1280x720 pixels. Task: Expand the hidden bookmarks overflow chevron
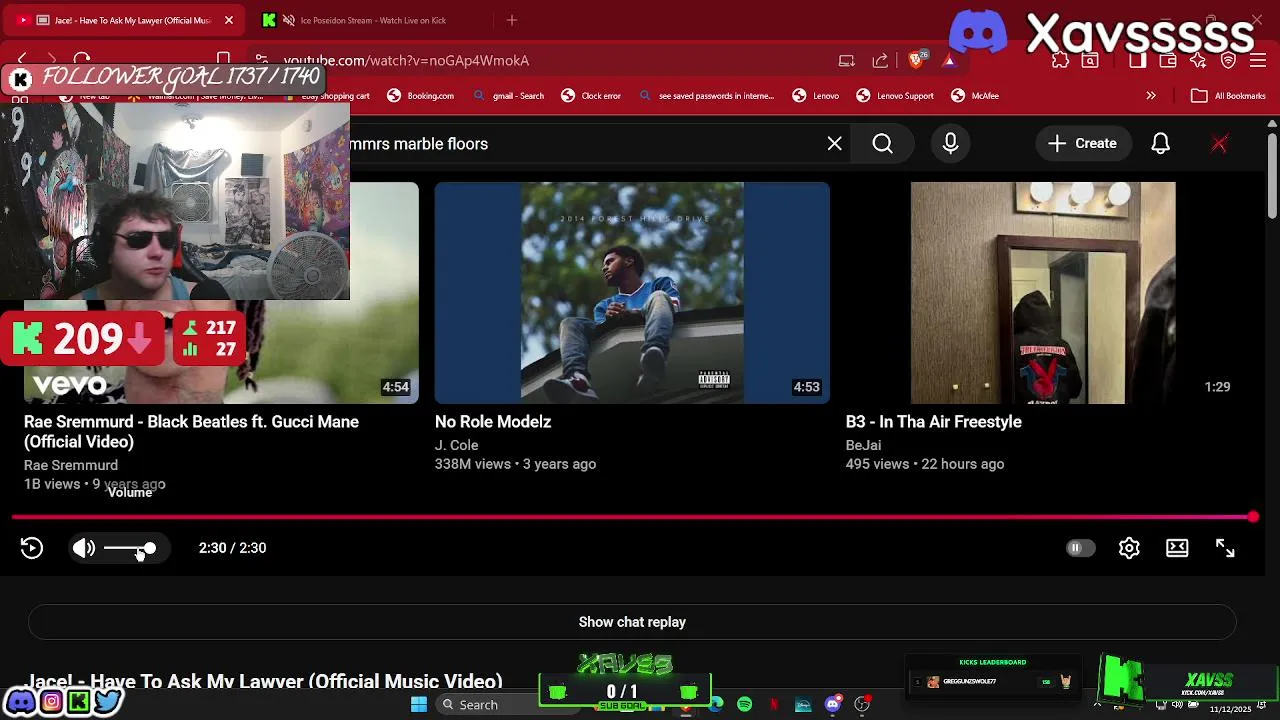pos(1151,96)
